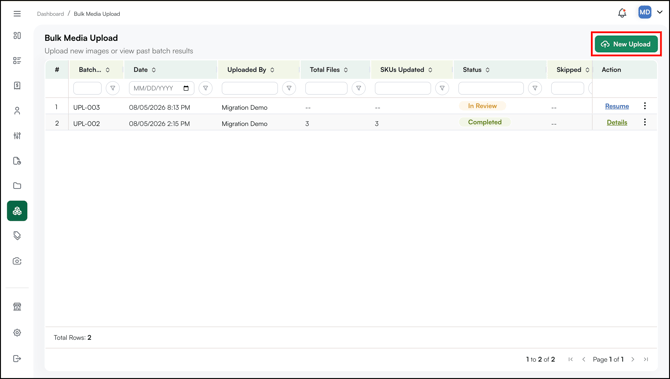Select the highlighted green bulk media icon
Viewport: 670px width, 379px height.
(x=17, y=211)
